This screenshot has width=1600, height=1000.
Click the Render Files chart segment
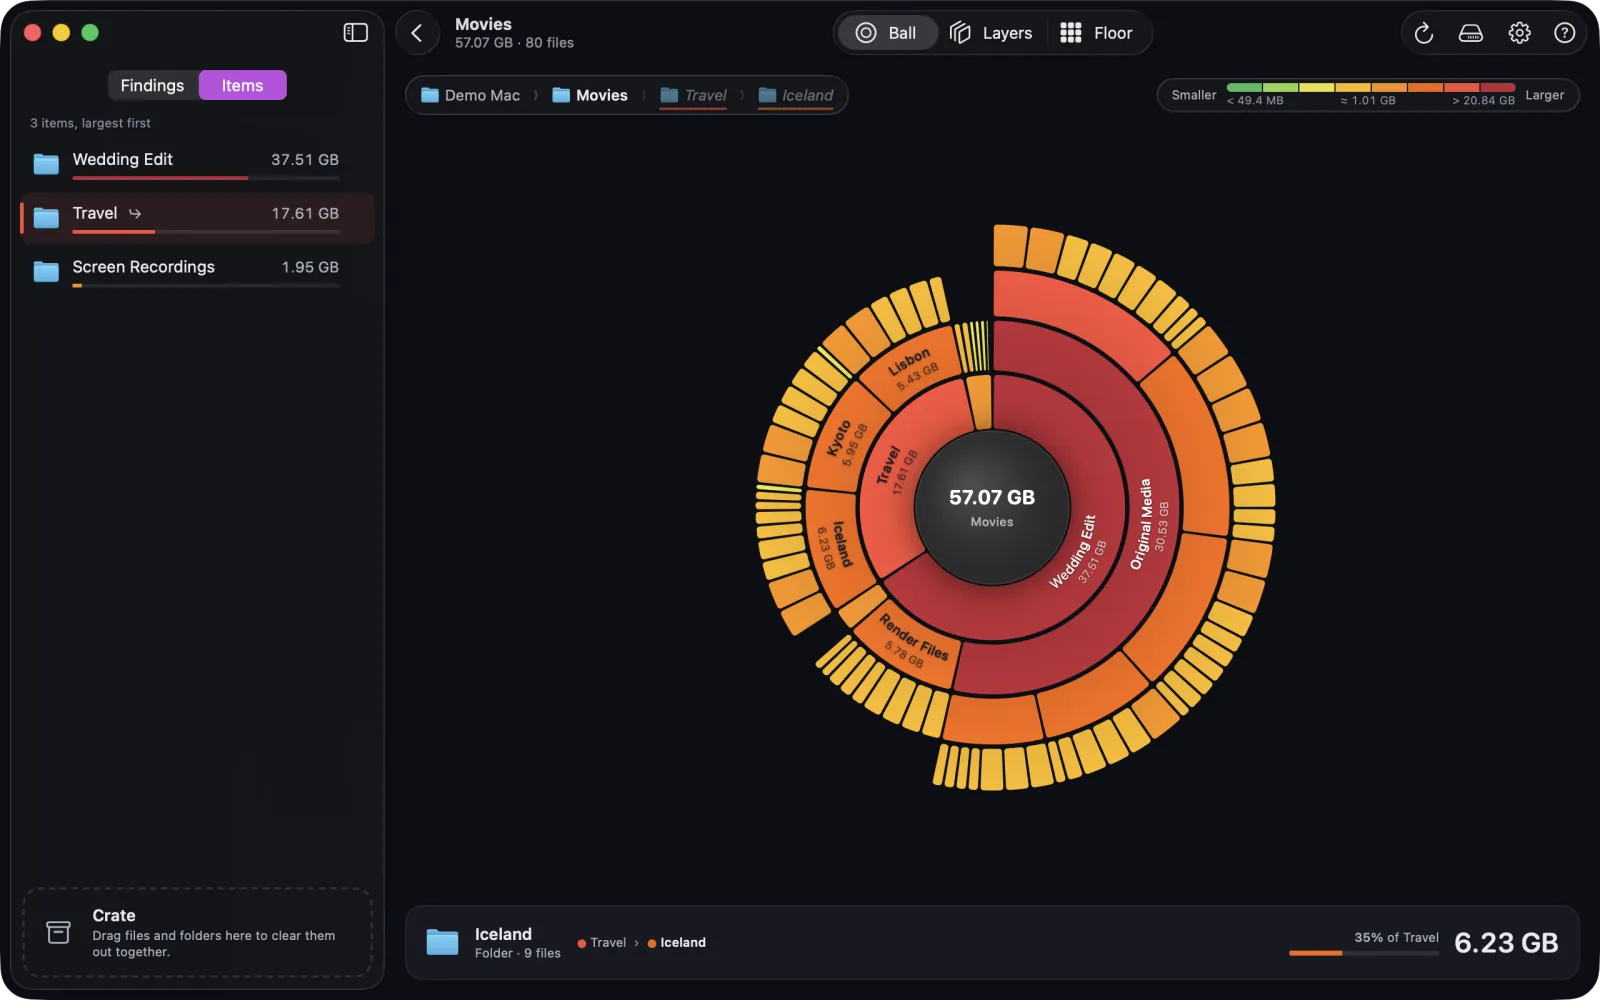[912, 641]
